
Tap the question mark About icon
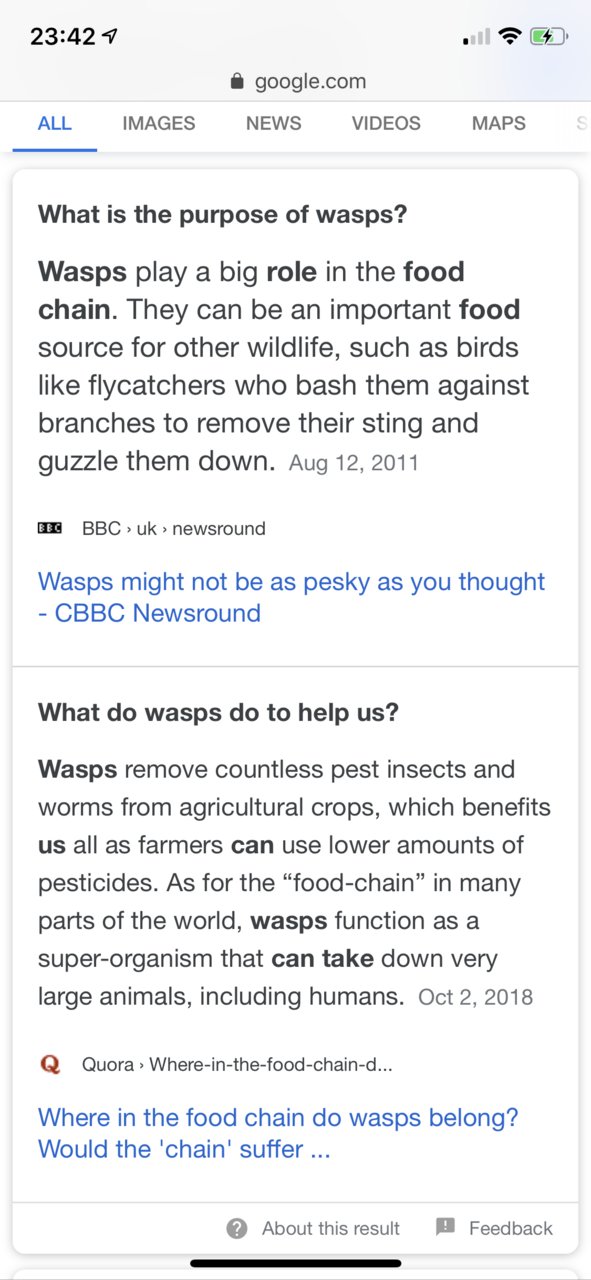[237, 1228]
